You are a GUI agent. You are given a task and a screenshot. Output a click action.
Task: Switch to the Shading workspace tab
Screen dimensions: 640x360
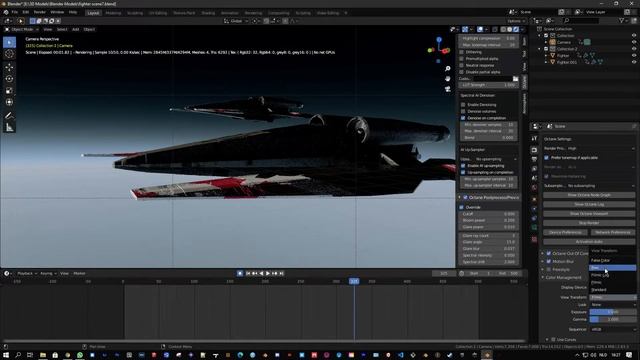click(x=208, y=13)
